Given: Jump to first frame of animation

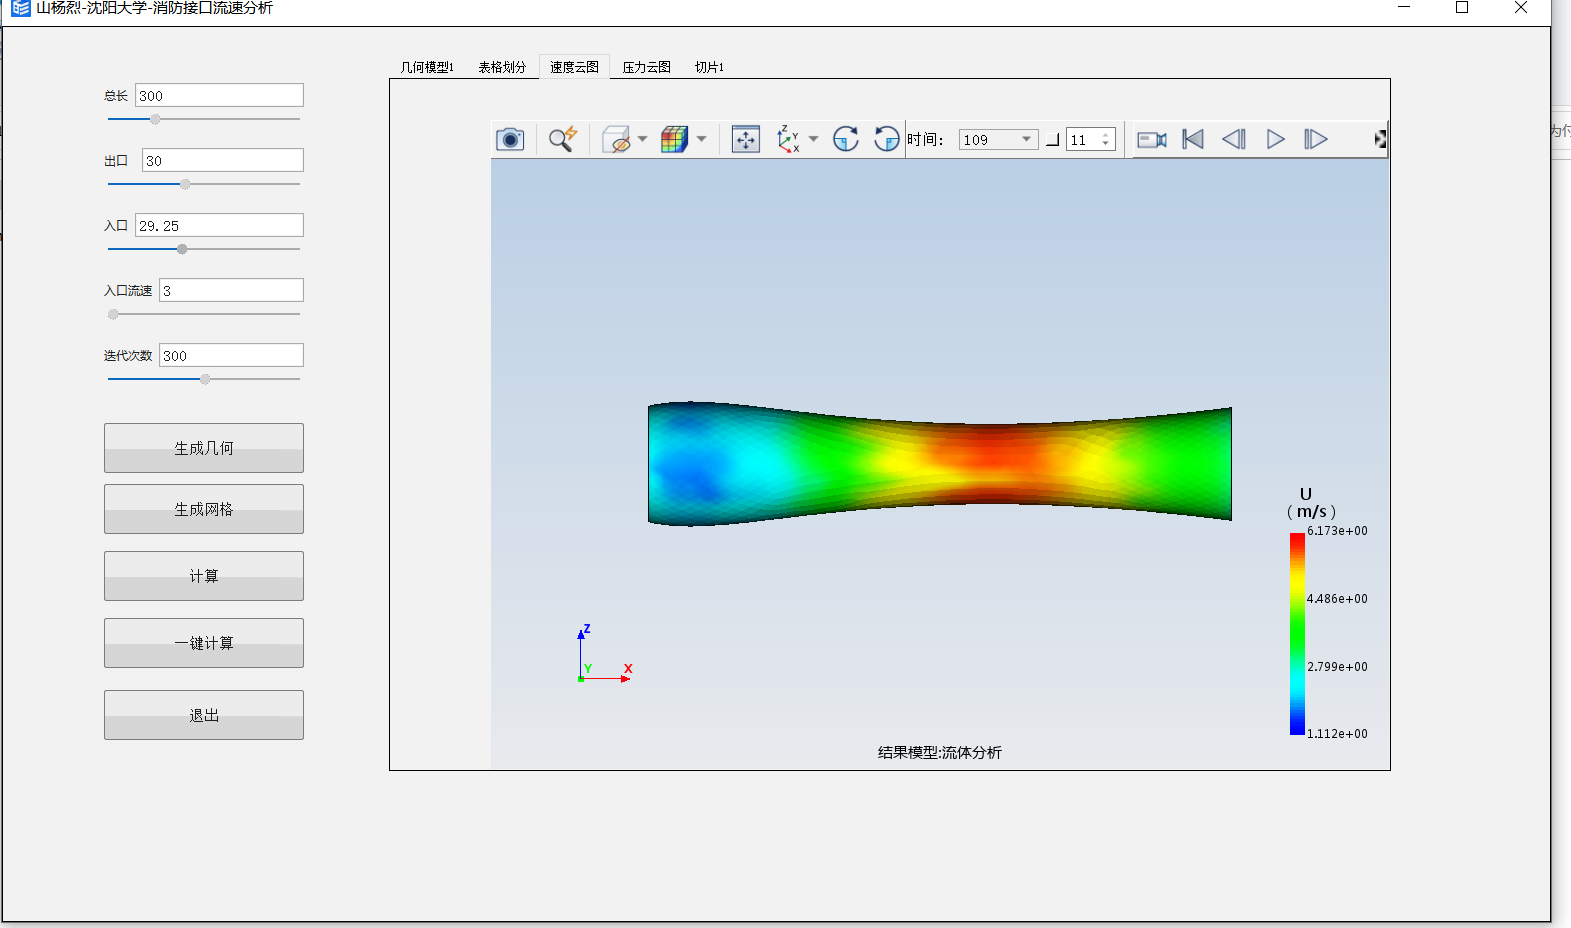Looking at the screenshot, I should coord(1193,139).
